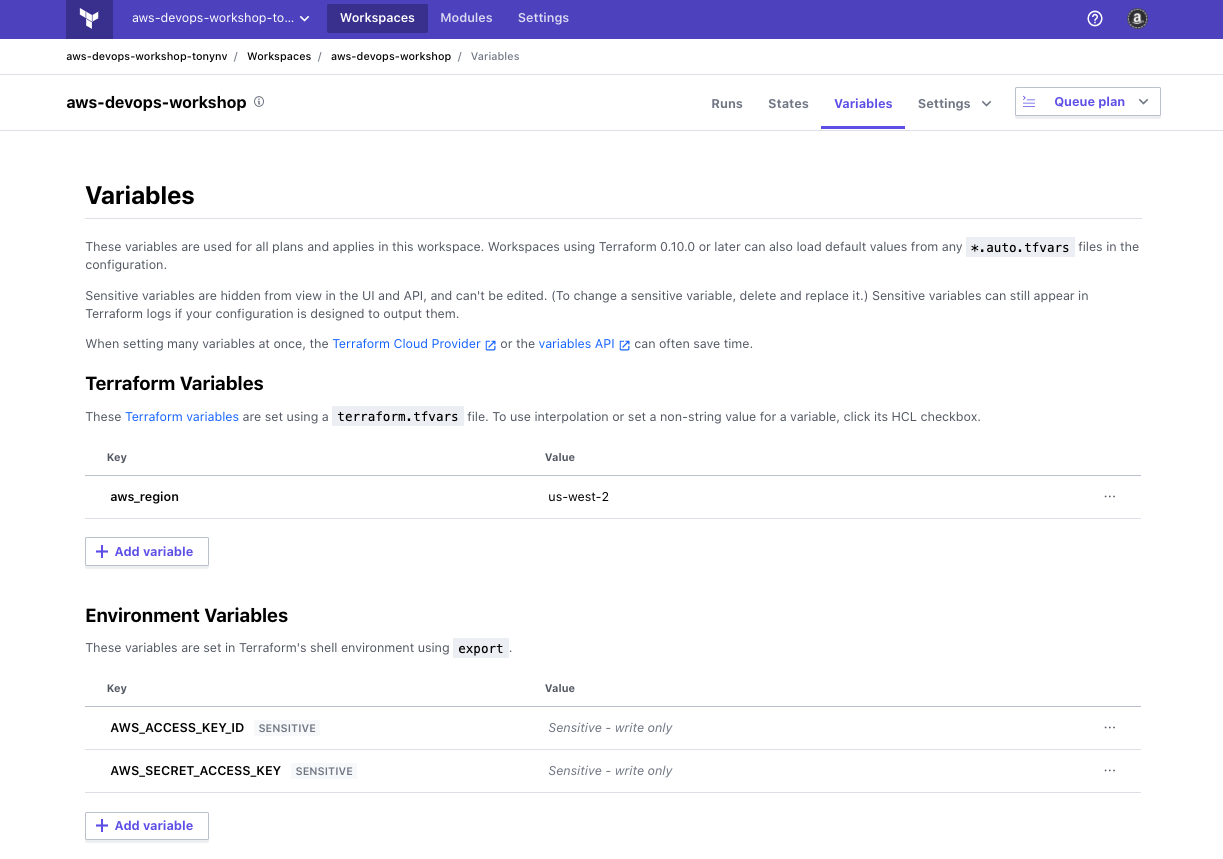
Task: Click the aws-devops-workshop workspace title
Action: click(156, 102)
